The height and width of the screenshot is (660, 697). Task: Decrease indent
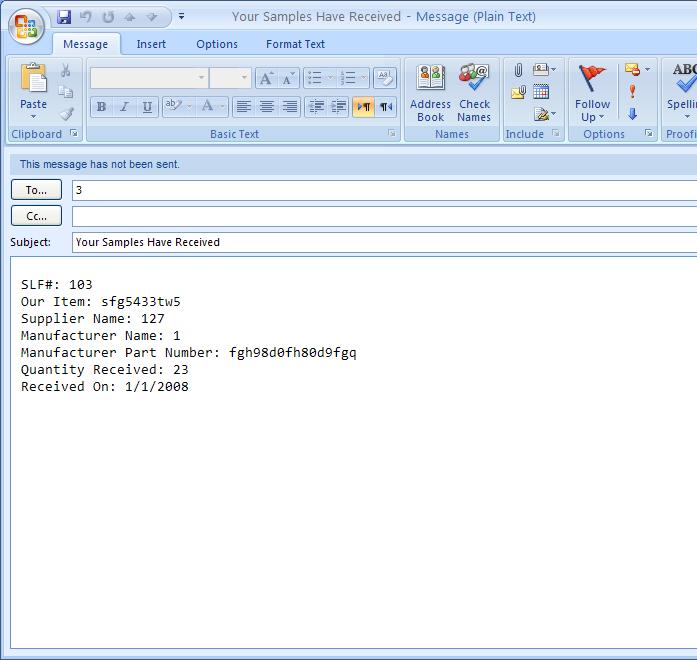[x=316, y=107]
